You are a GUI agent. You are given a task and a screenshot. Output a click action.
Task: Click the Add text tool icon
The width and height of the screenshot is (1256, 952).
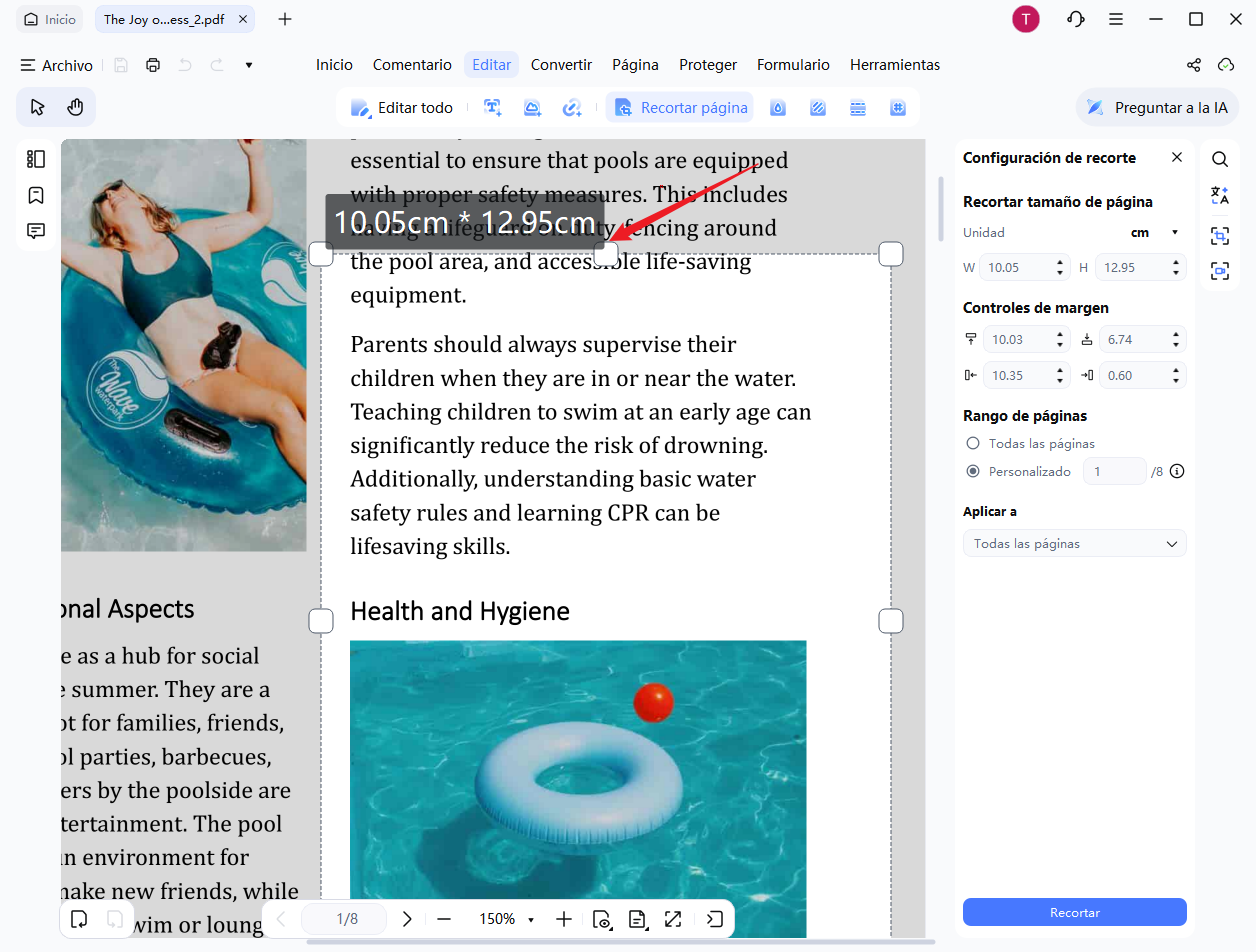(x=493, y=108)
